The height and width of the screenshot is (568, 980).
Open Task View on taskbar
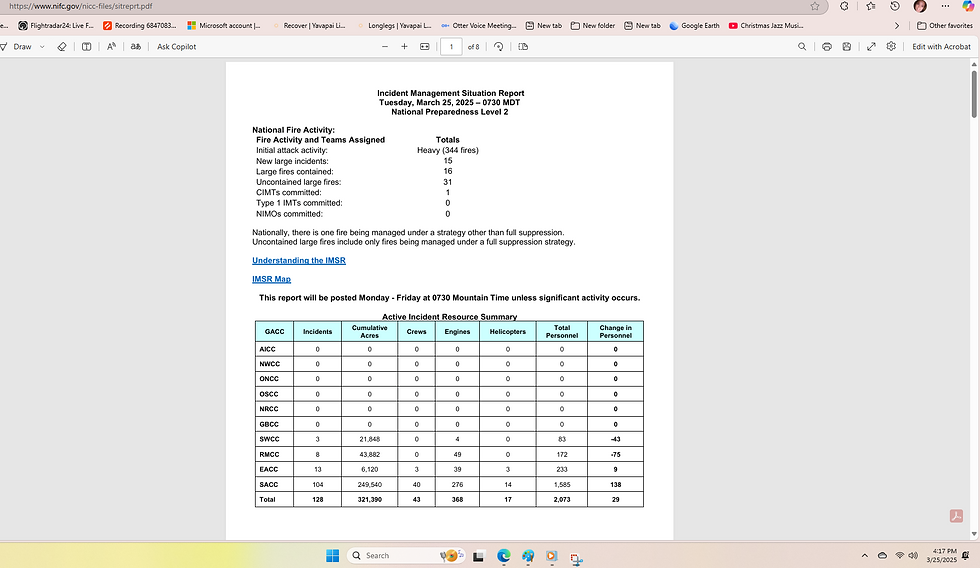[x=479, y=556]
